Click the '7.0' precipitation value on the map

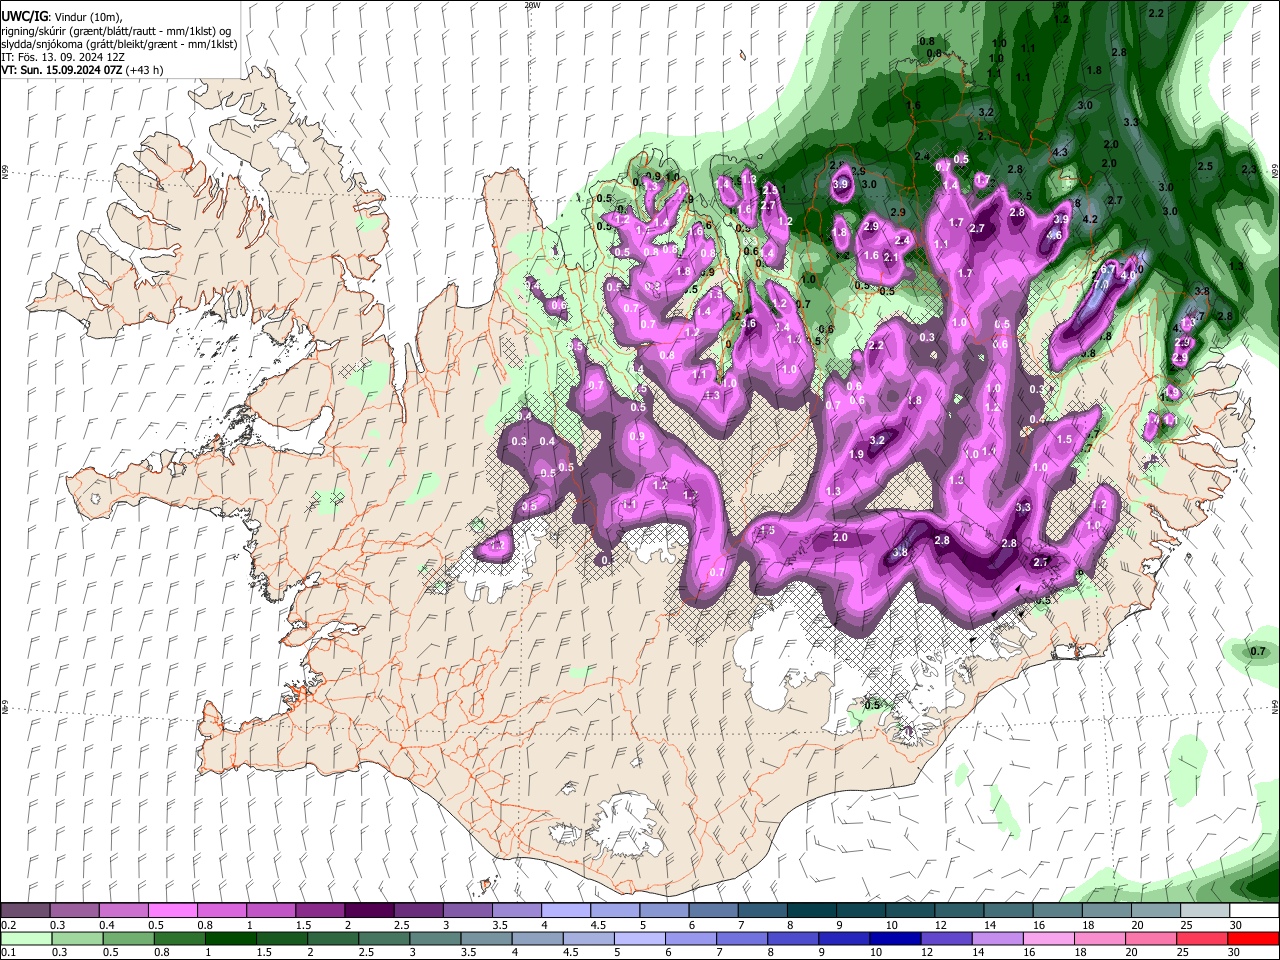[x=1101, y=285]
